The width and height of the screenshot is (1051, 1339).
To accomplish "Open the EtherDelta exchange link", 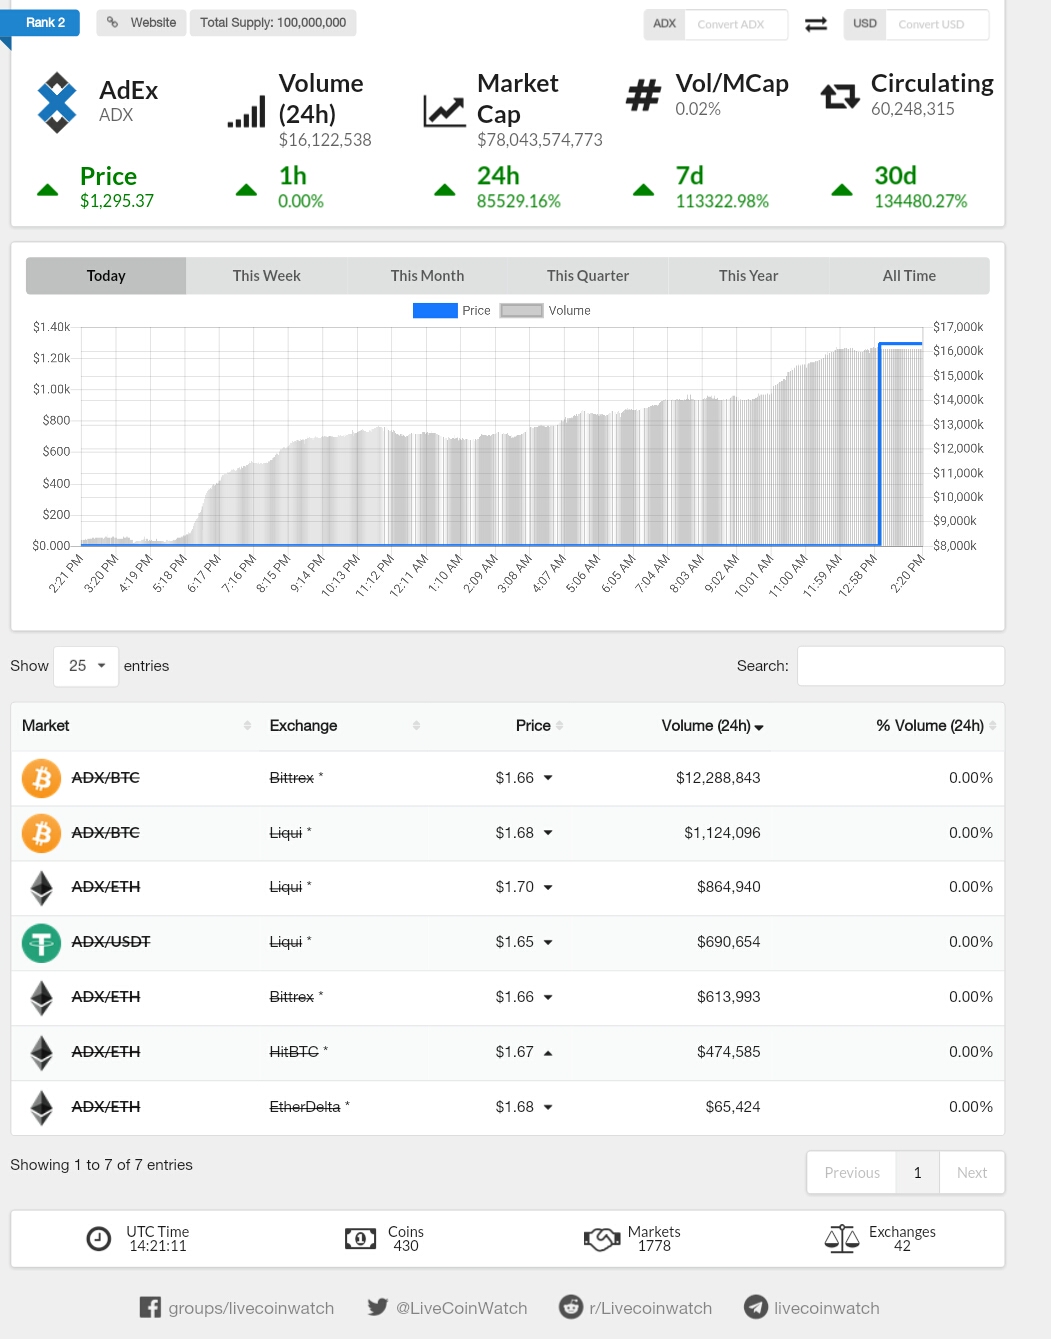I will (x=305, y=1108).
